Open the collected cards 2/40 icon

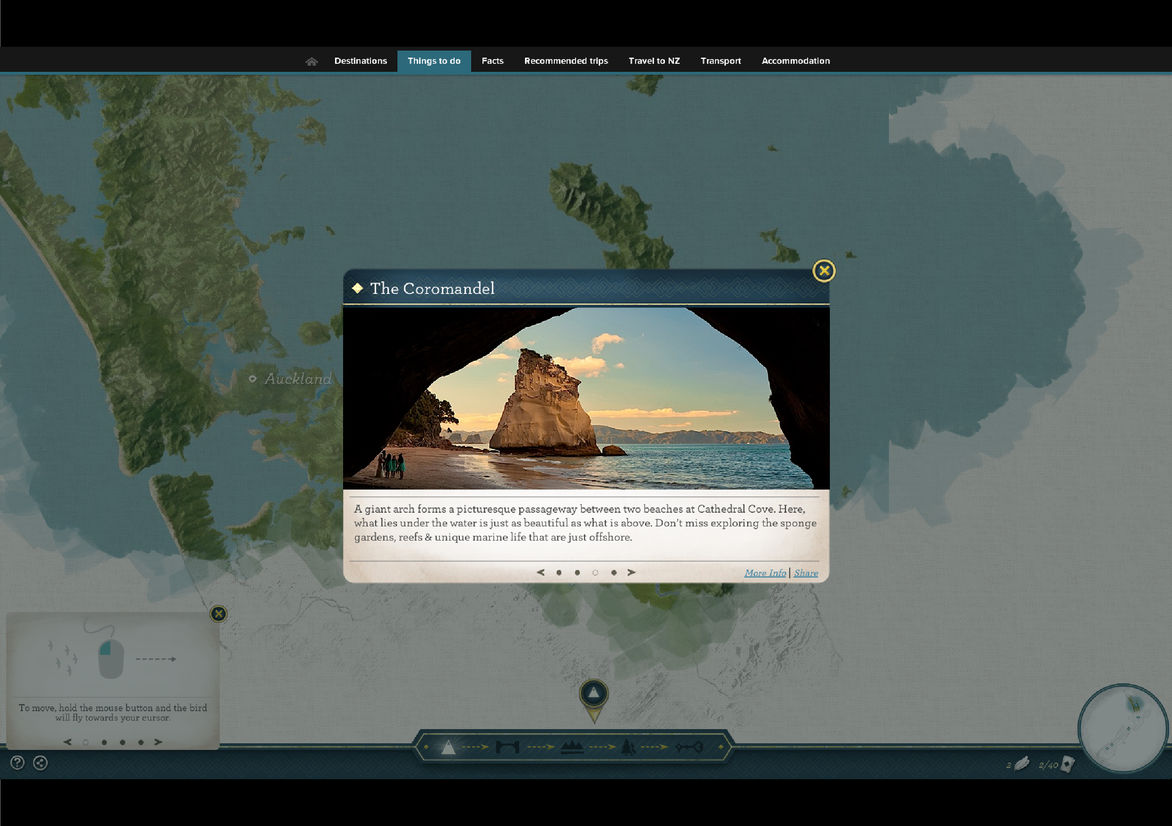1067,764
